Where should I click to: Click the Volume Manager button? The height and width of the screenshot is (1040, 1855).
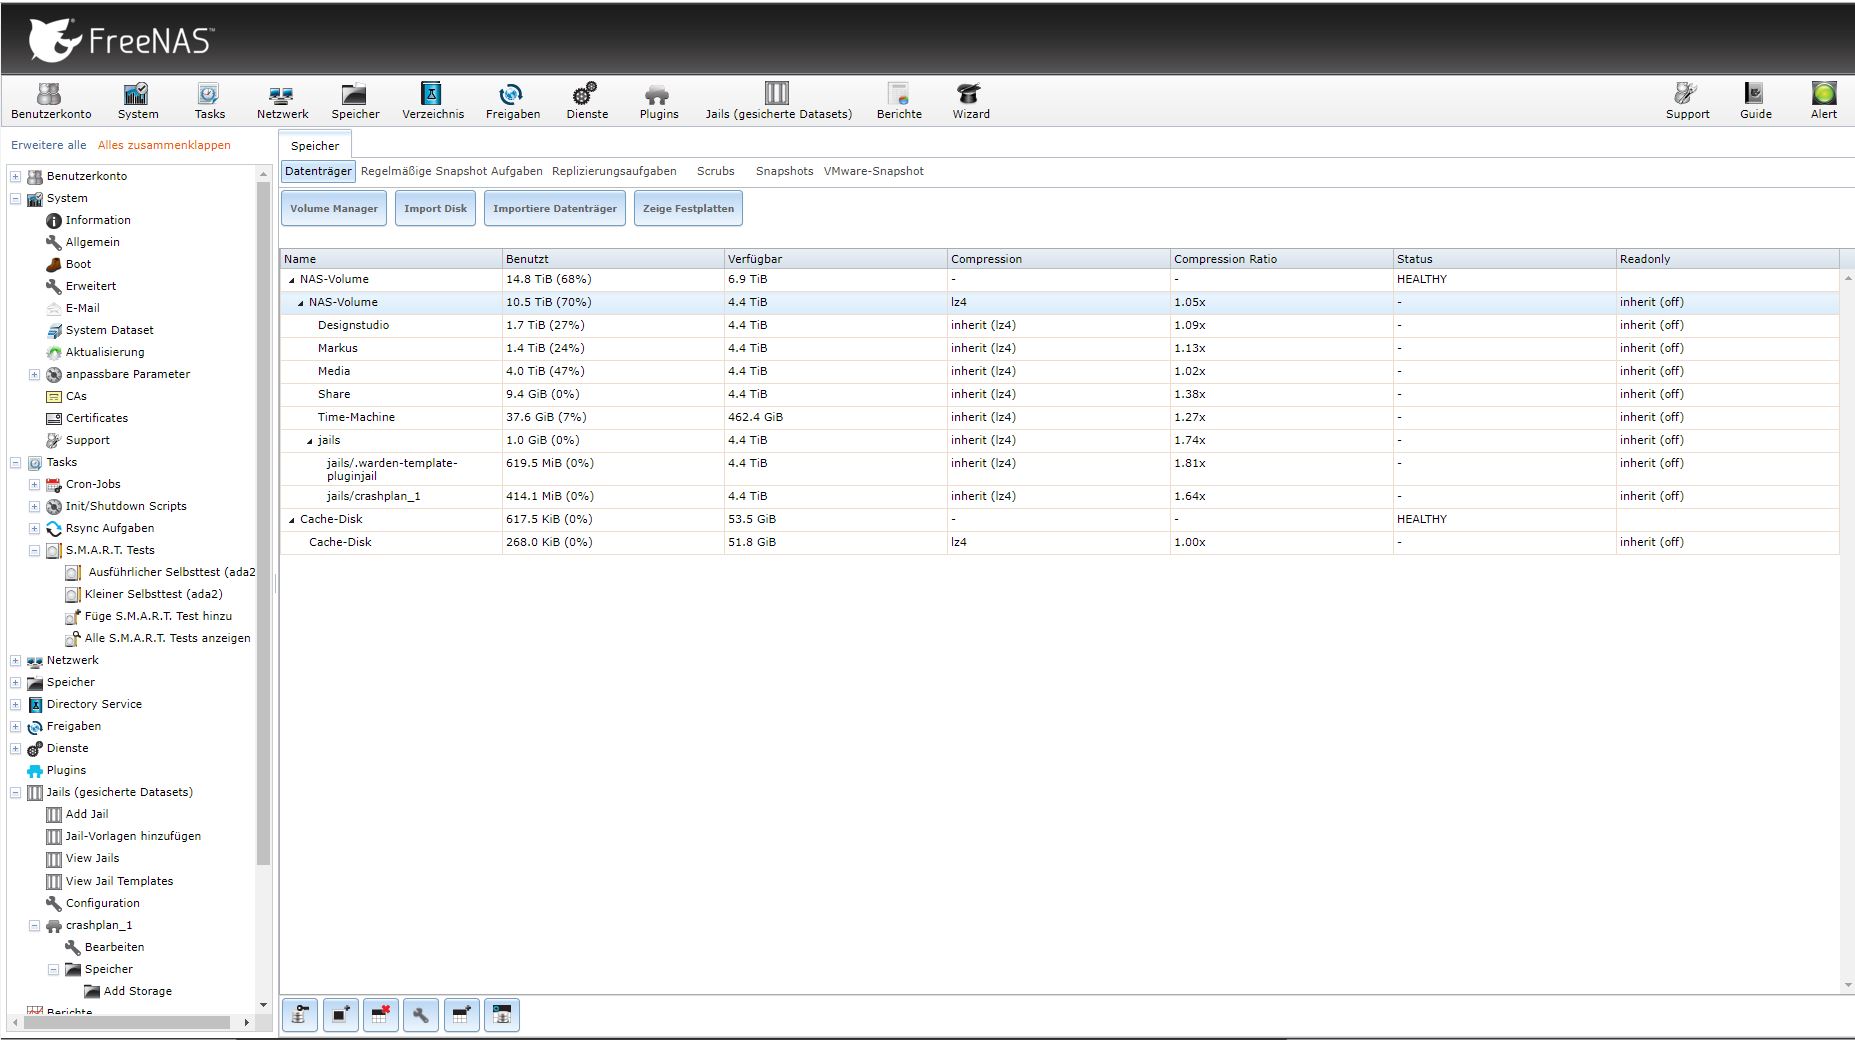coord(334,208)
